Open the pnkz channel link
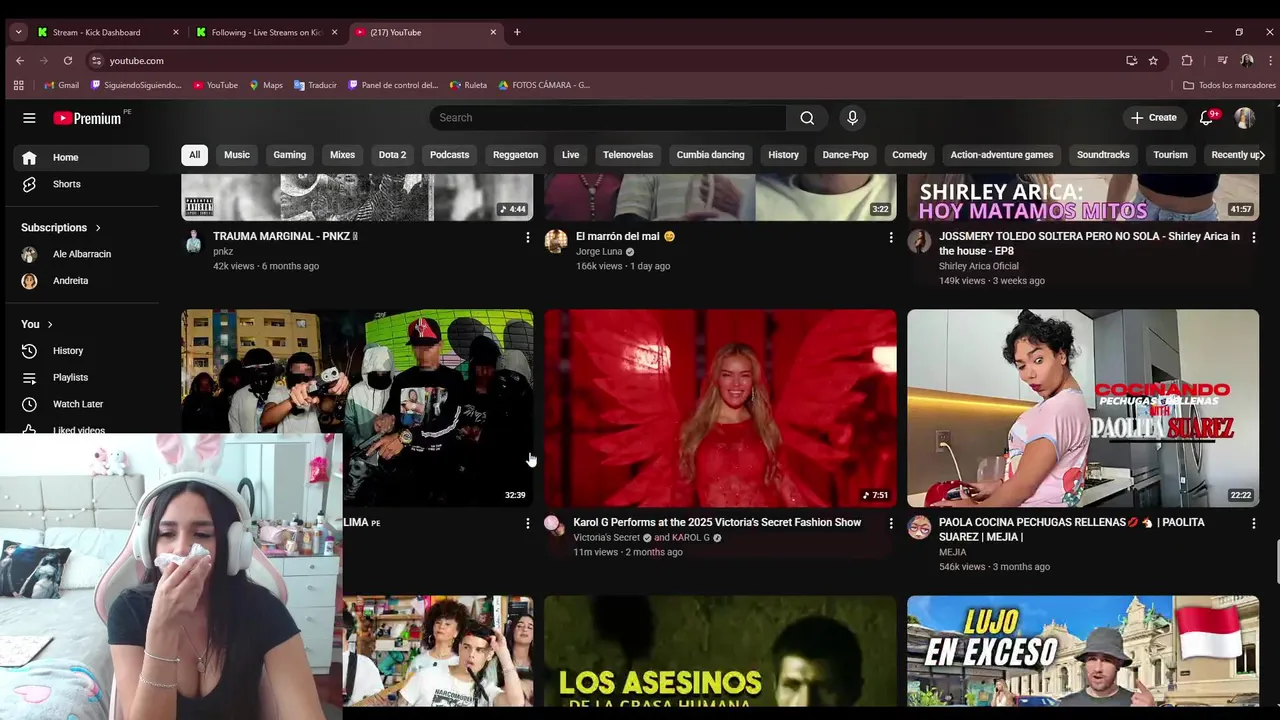The width and height of the screenshot is (1280, 720). 223,252
